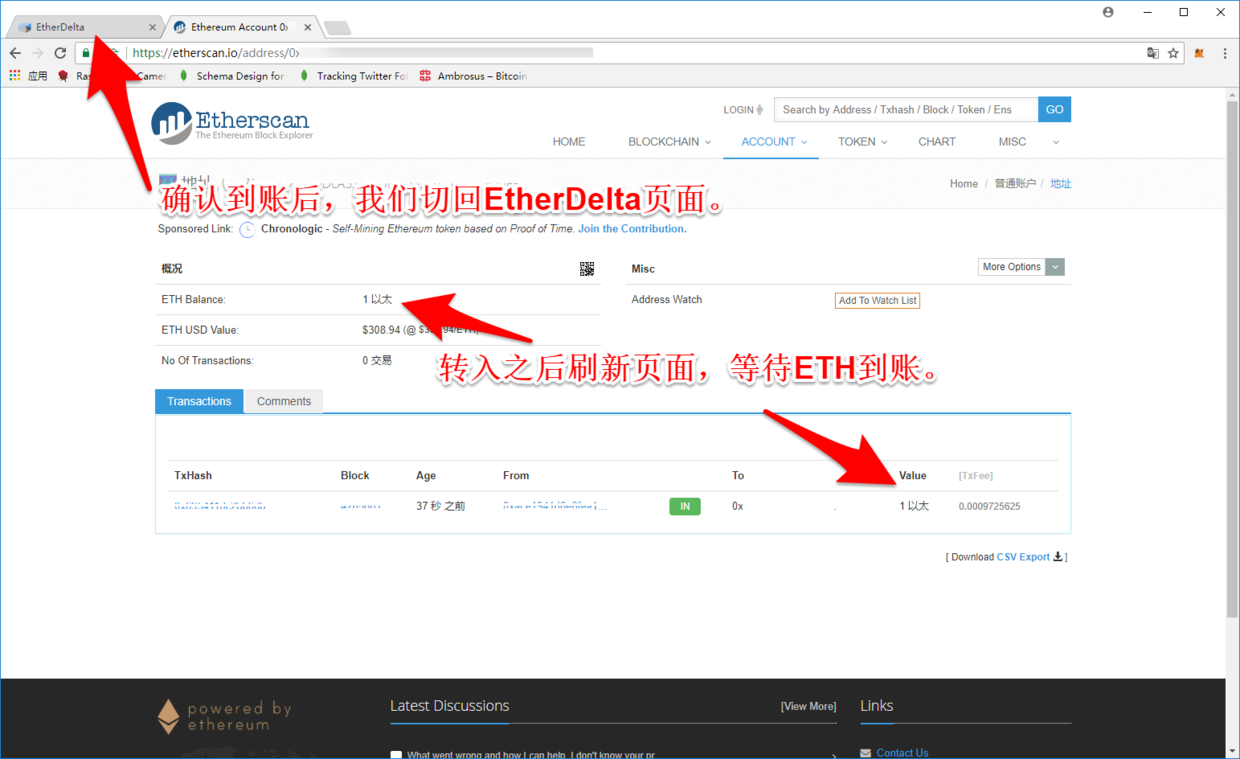Viewport: 1240px width, 759px height.
Task: Click the TxFee value 0.0009725625
Action: [x=989, y=506]
